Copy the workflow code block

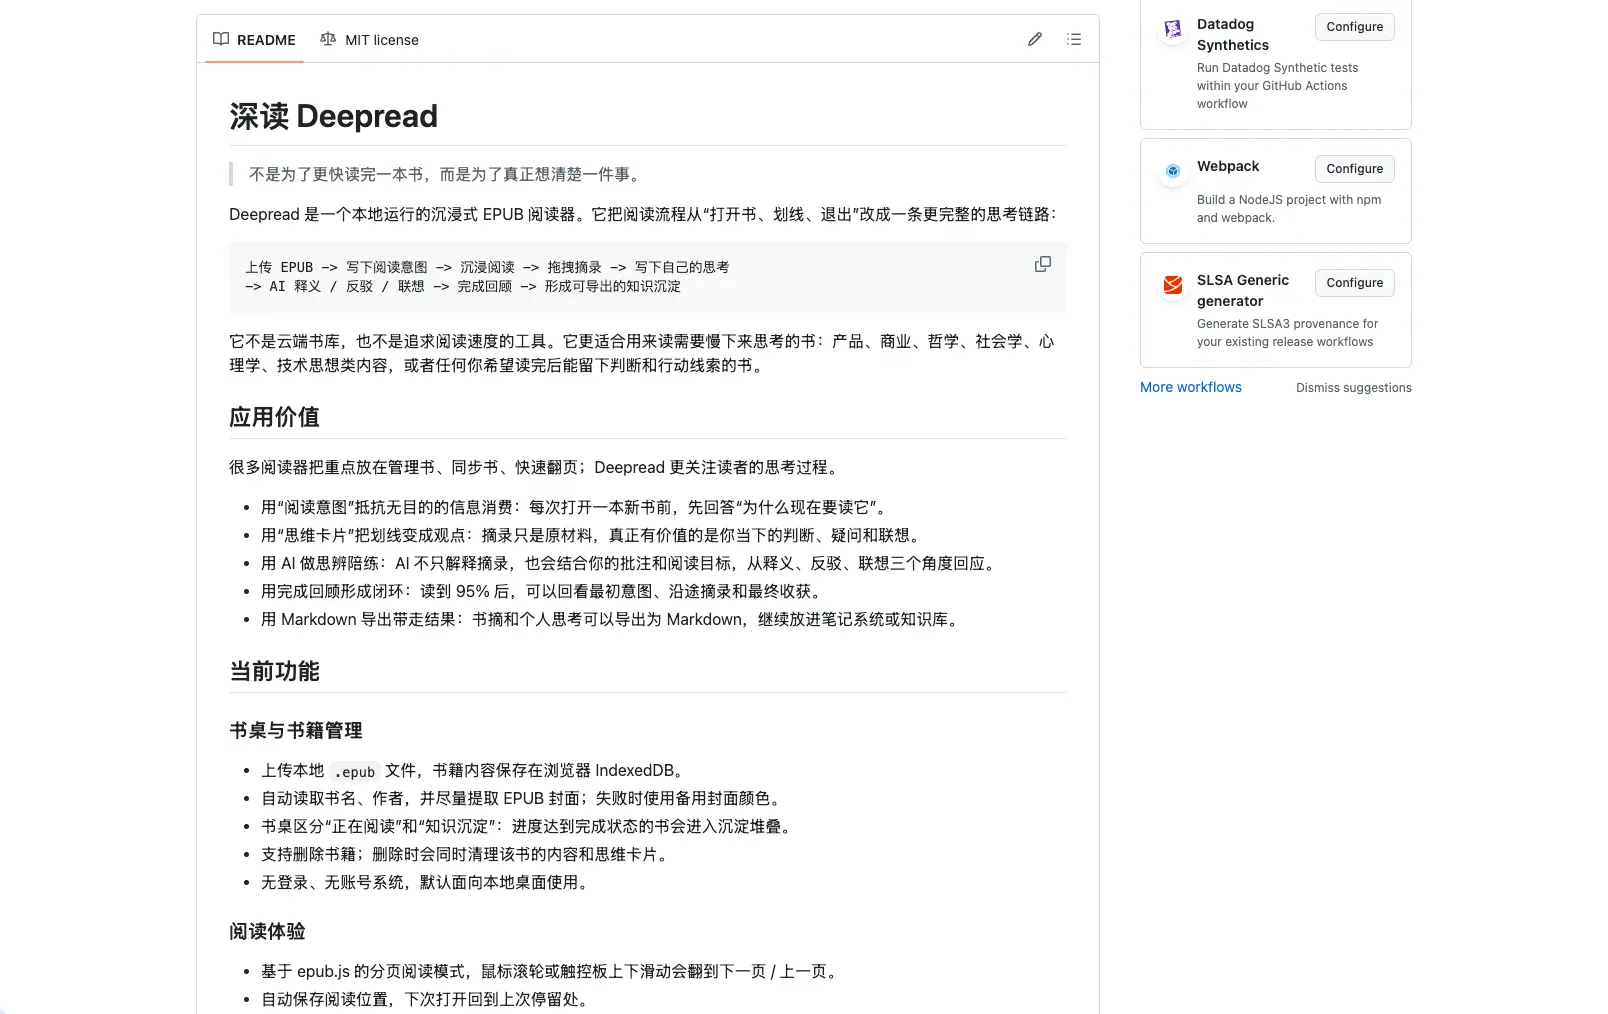(x=1042, y=264)
